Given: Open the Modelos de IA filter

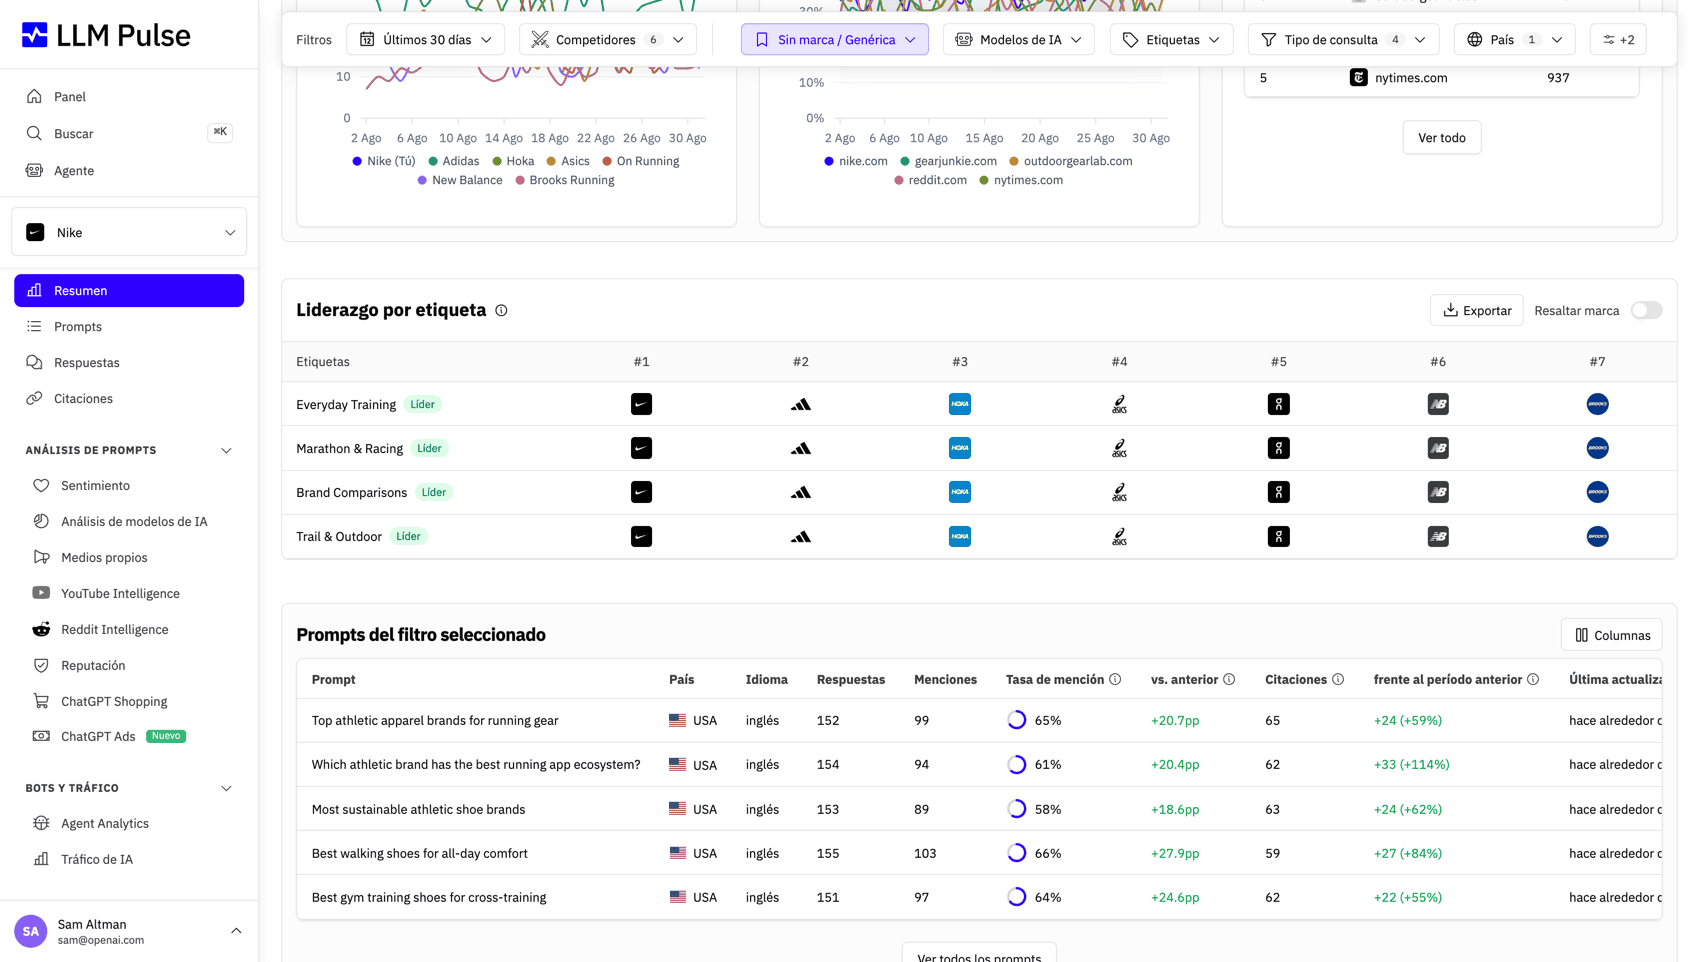Looking at the screenshot, I should point(1019,40).
